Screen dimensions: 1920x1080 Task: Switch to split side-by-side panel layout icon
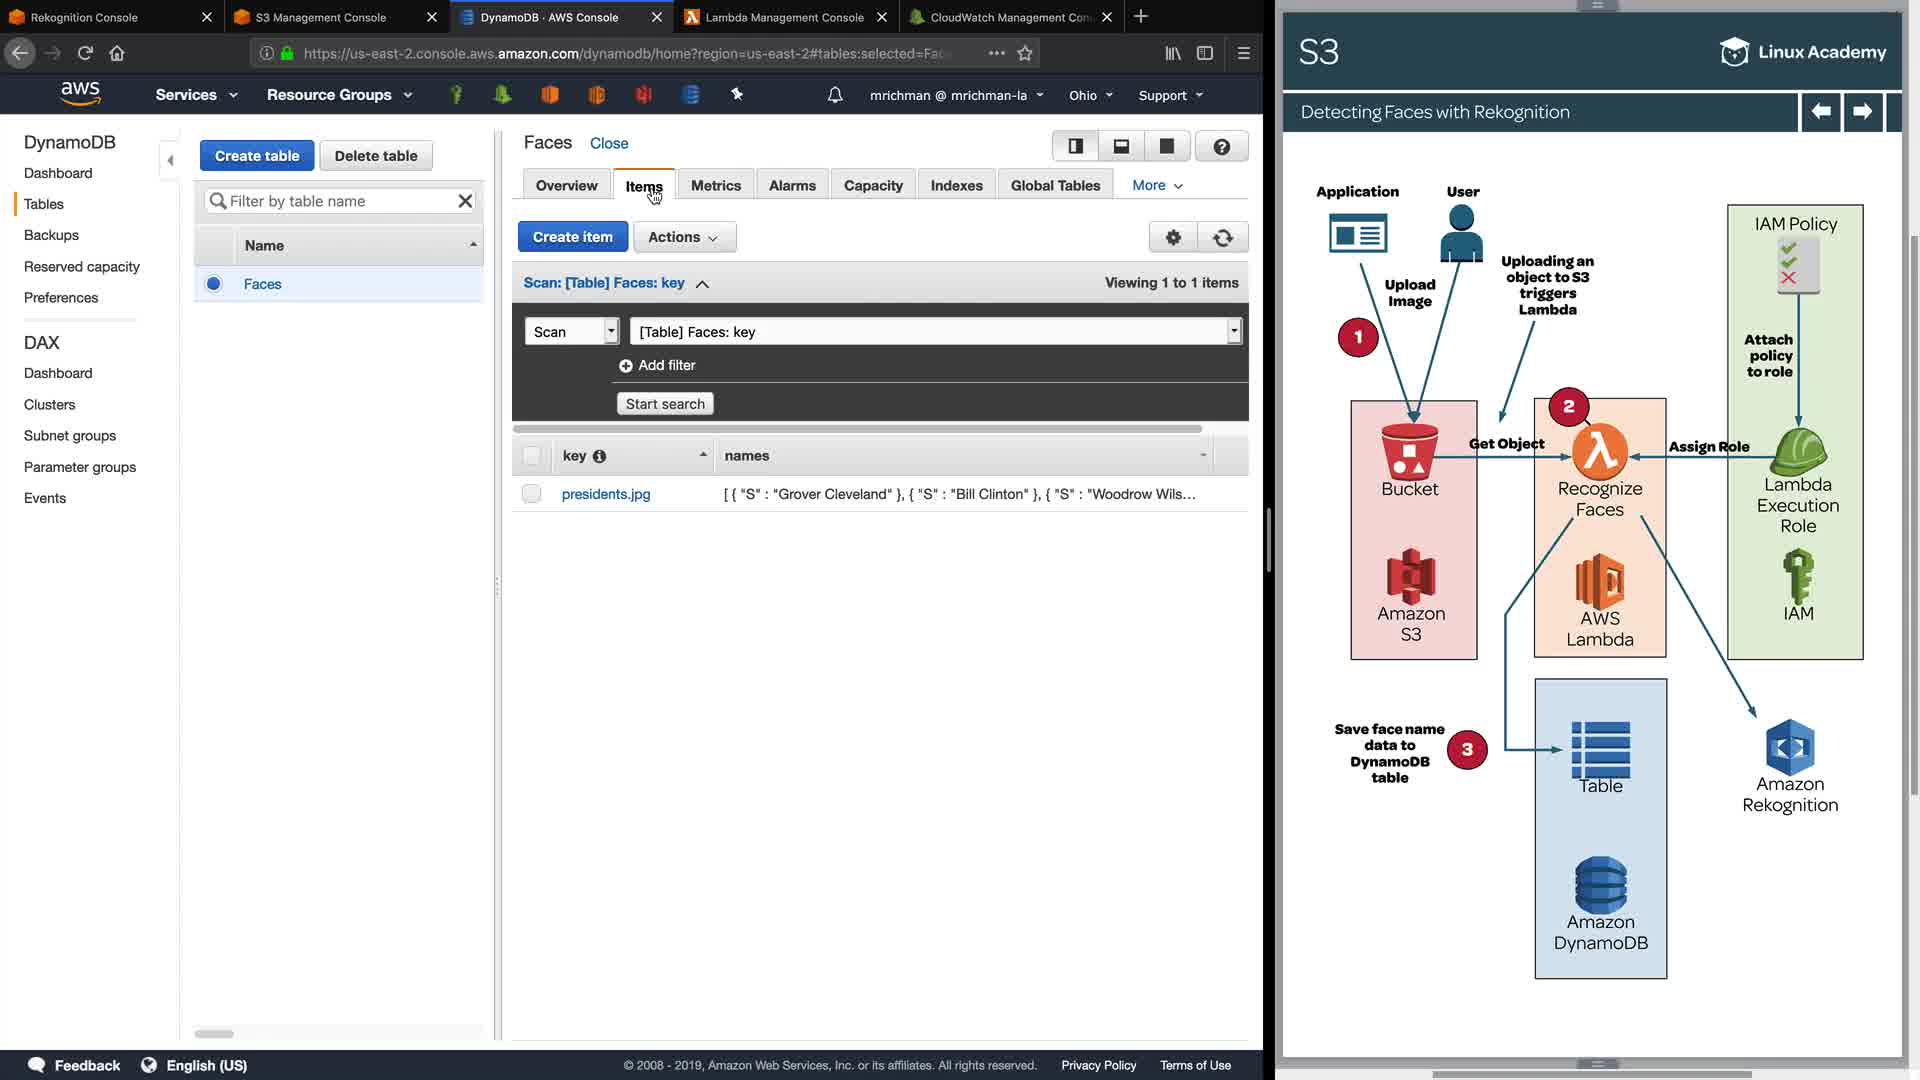1075,146
